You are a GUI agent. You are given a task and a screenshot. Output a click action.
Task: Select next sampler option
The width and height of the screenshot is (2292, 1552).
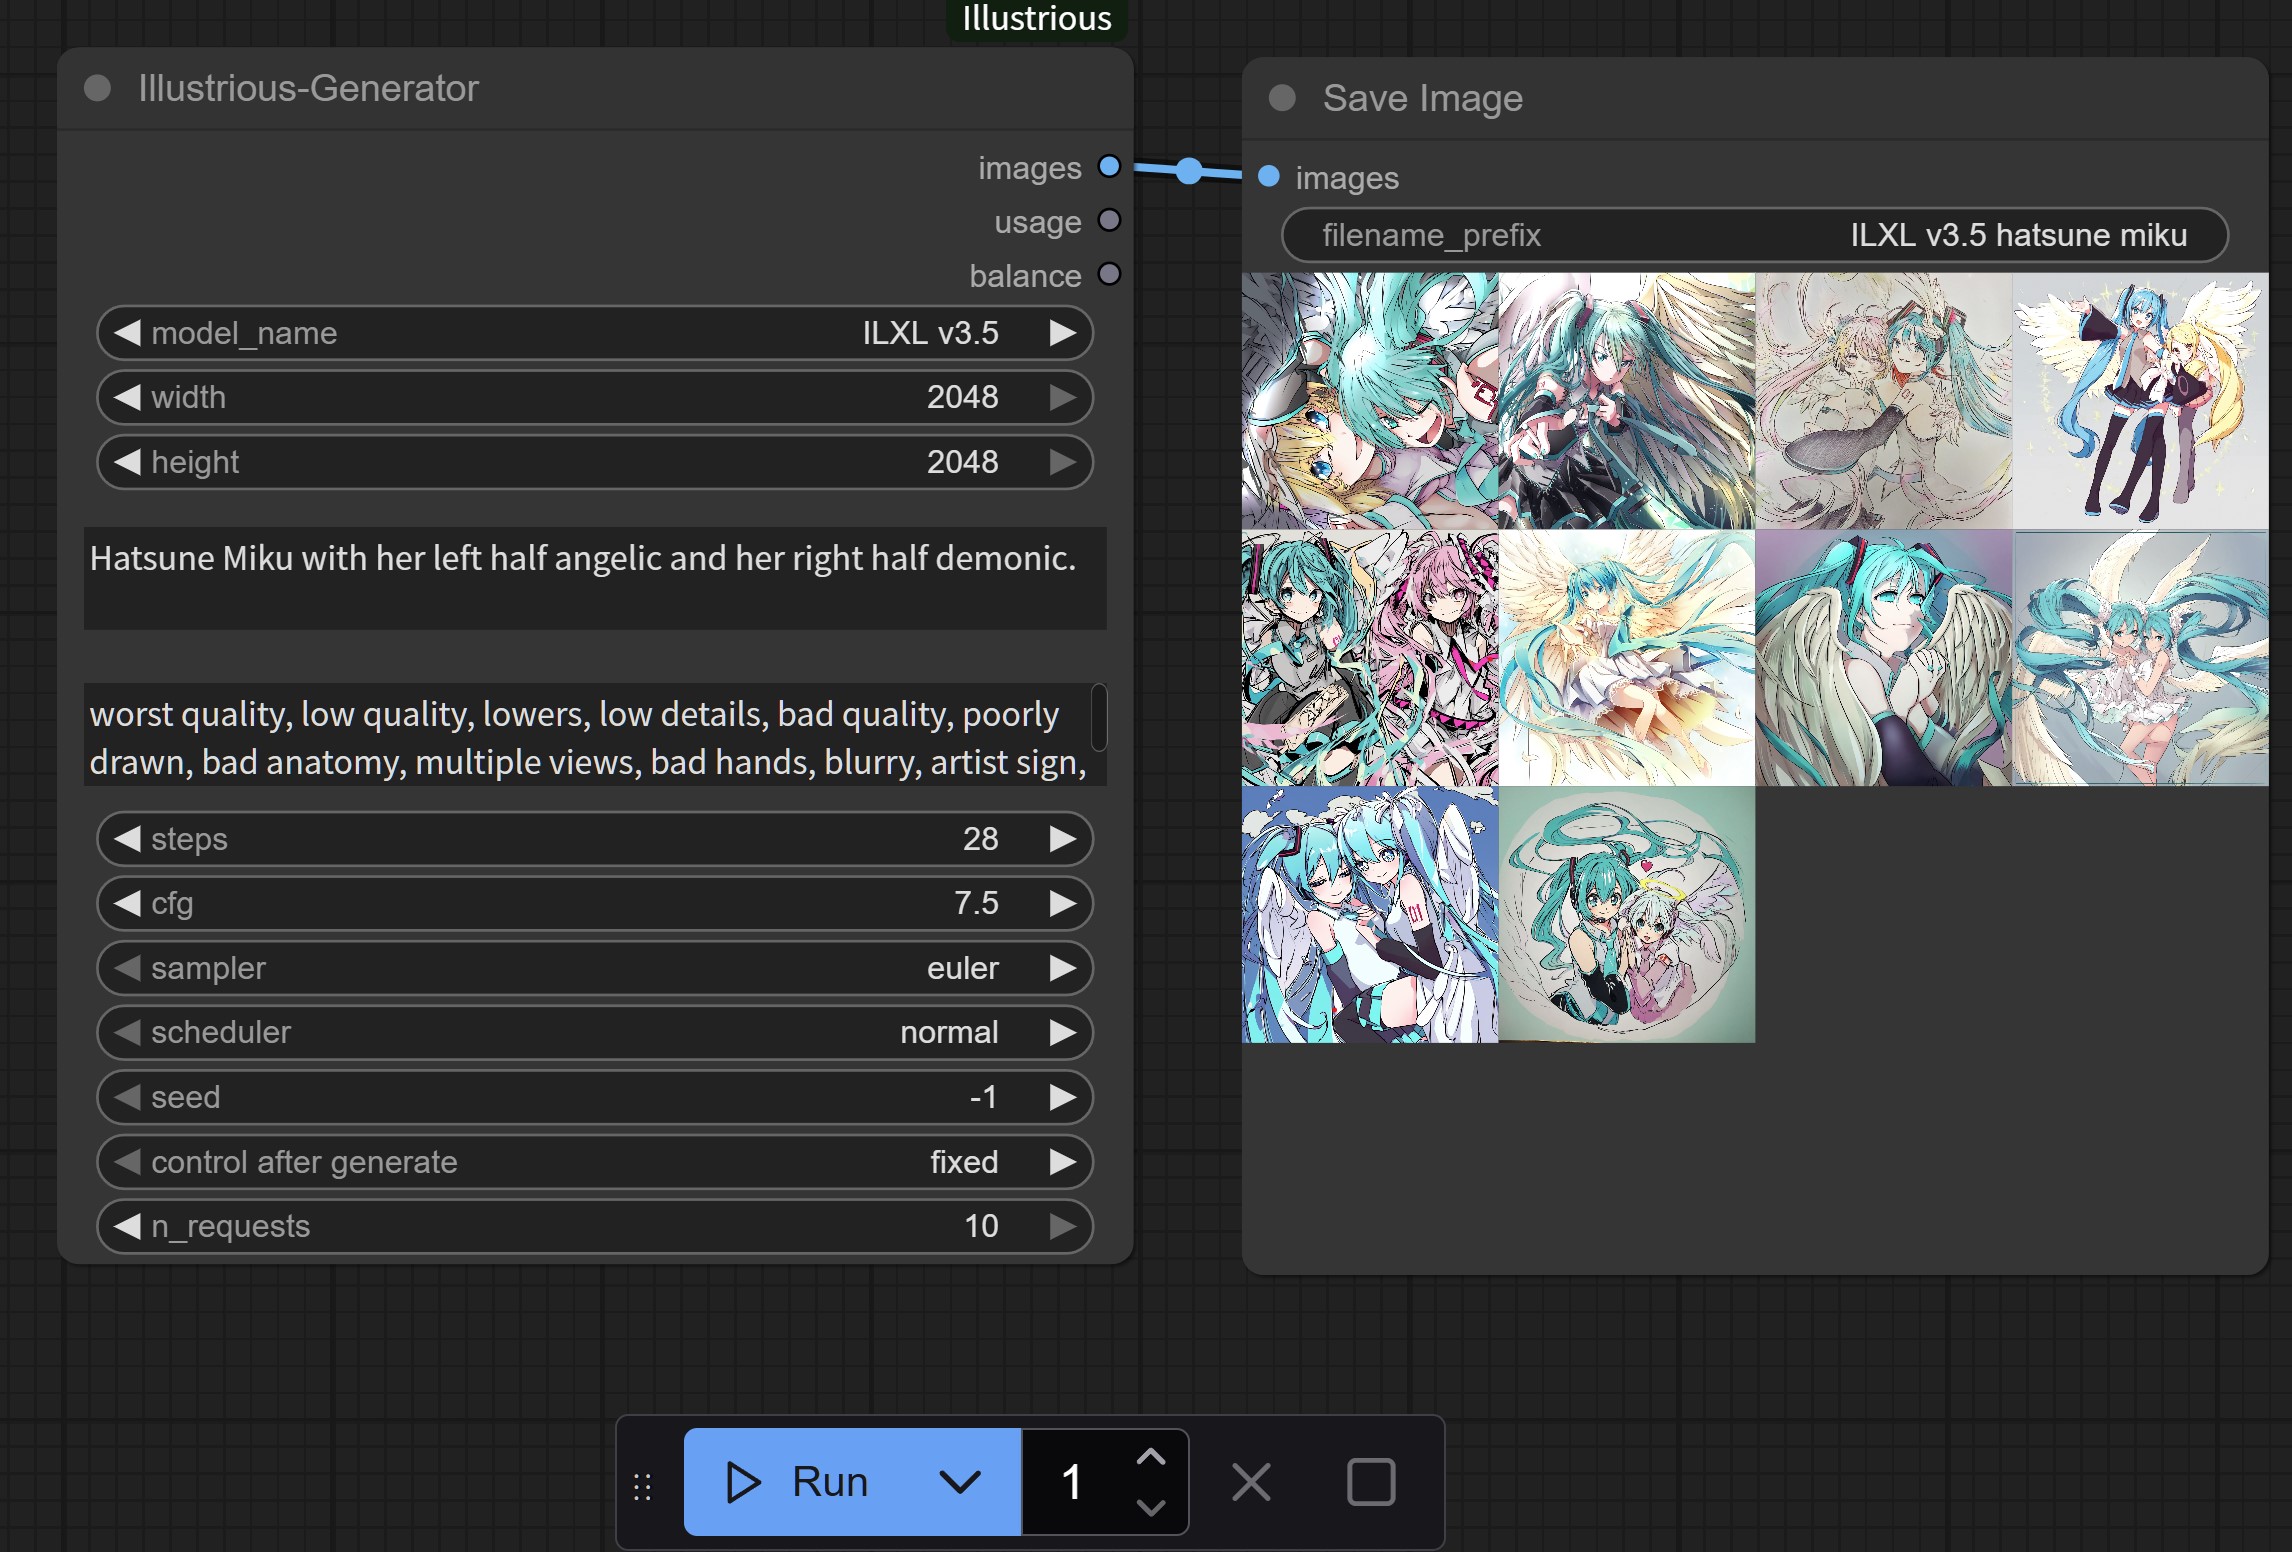[x=1063, y=968]
